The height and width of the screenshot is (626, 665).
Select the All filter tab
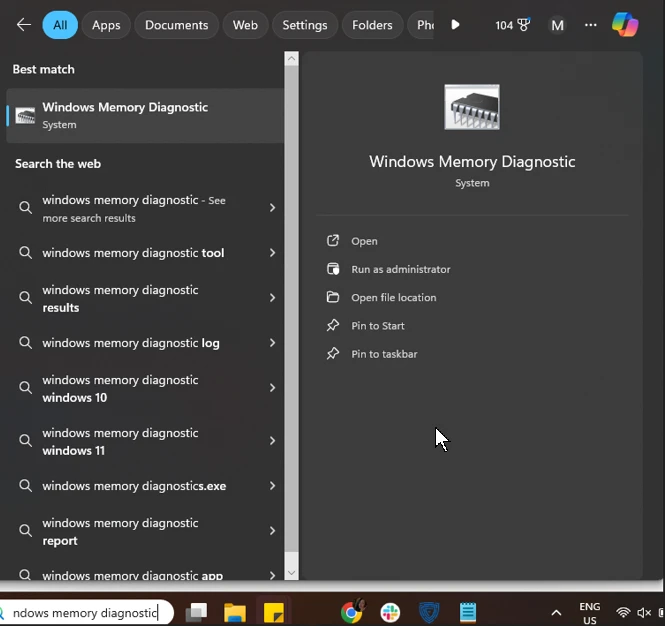click(60, 25)
